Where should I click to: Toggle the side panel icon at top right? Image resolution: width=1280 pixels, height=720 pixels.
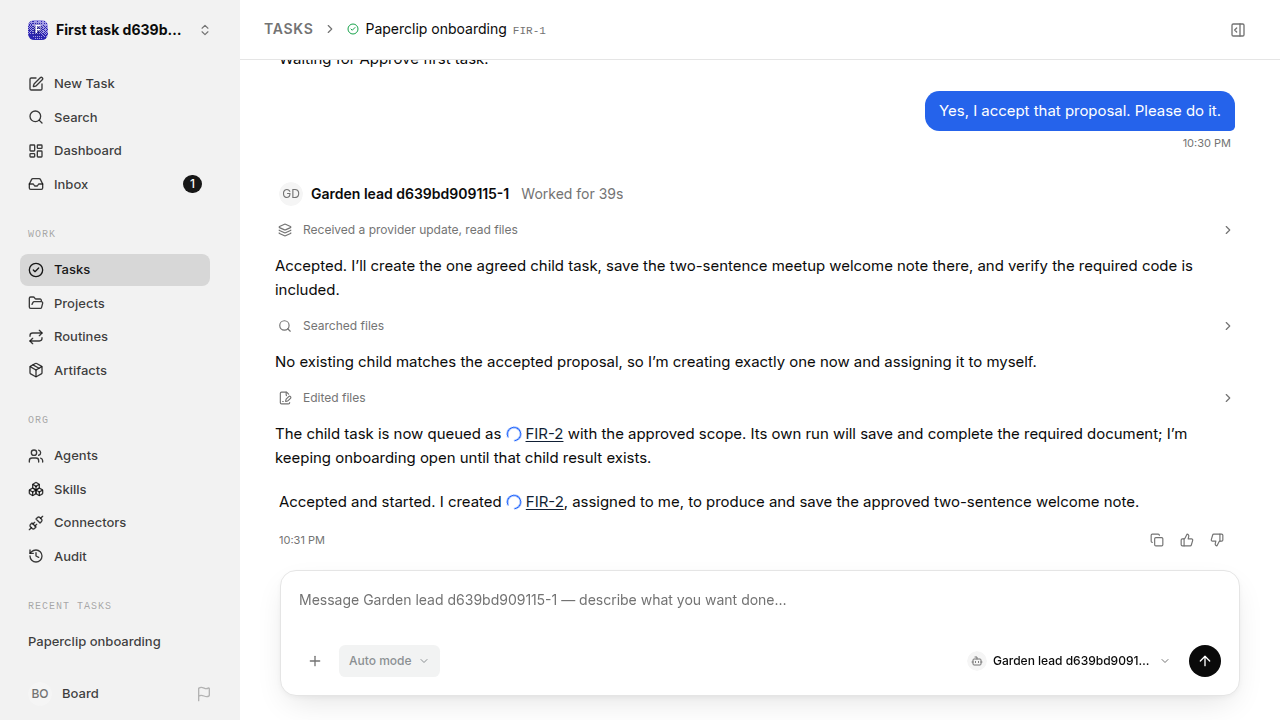point(1238,30)
